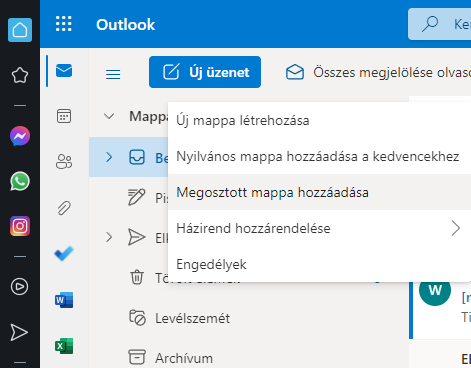Open the circular play player icon in the sidebar
This screenshot has width=471, height=368.
coord(19,287)
